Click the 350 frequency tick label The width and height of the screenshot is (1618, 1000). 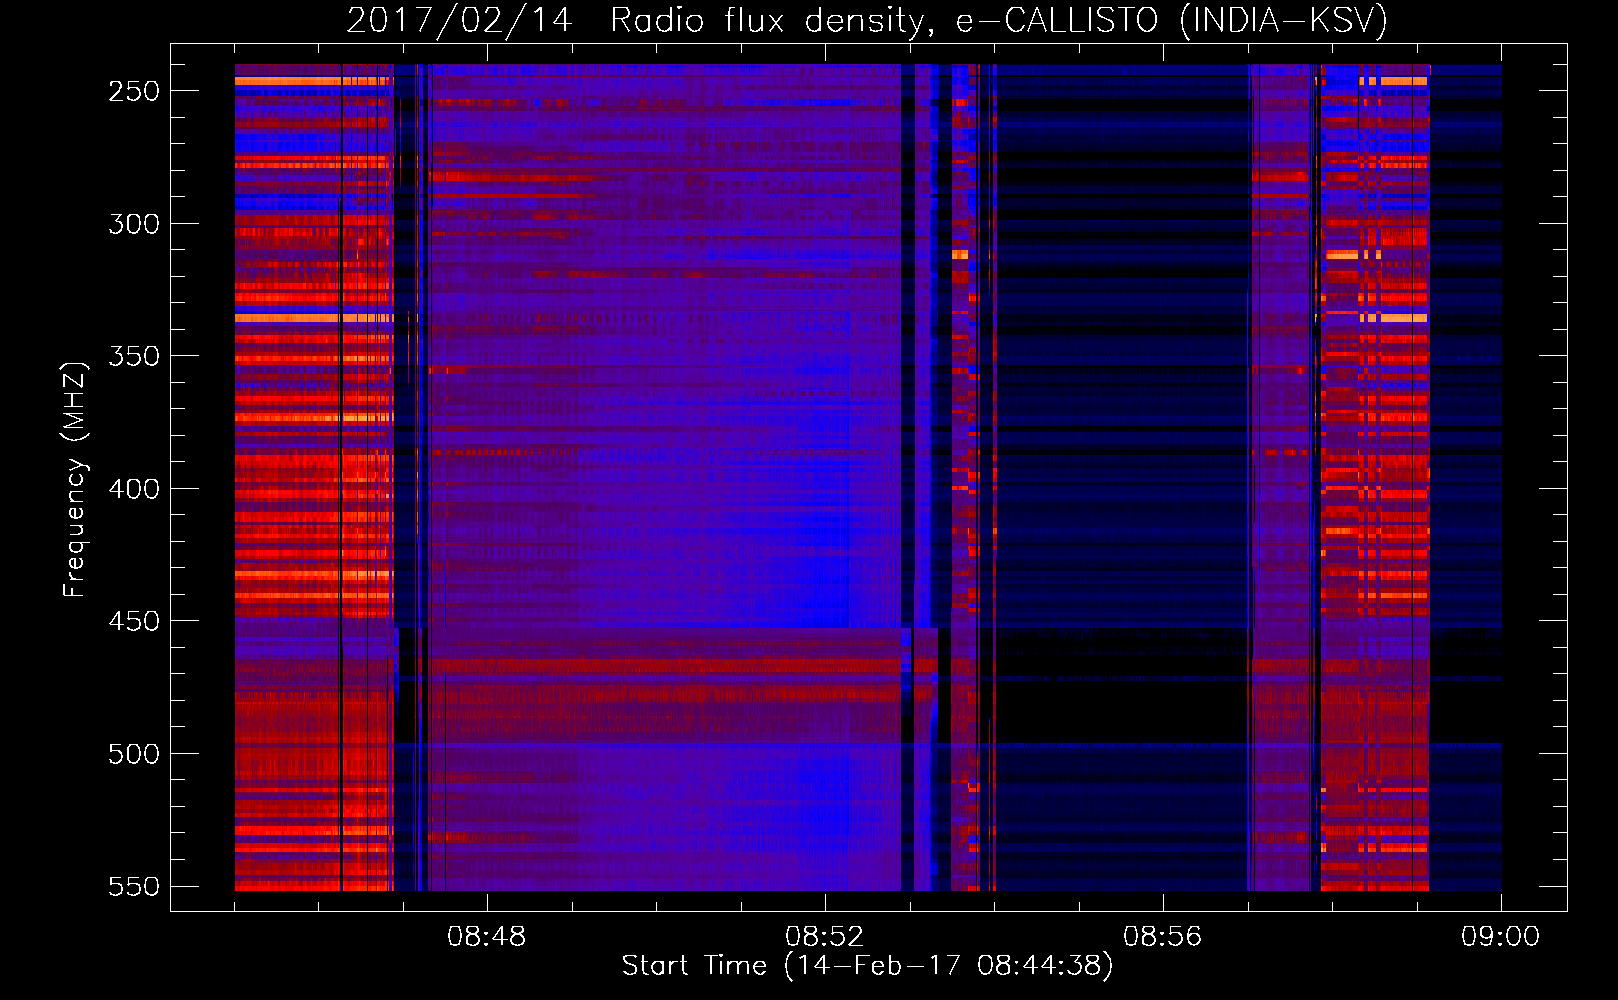tap(134, 356)
